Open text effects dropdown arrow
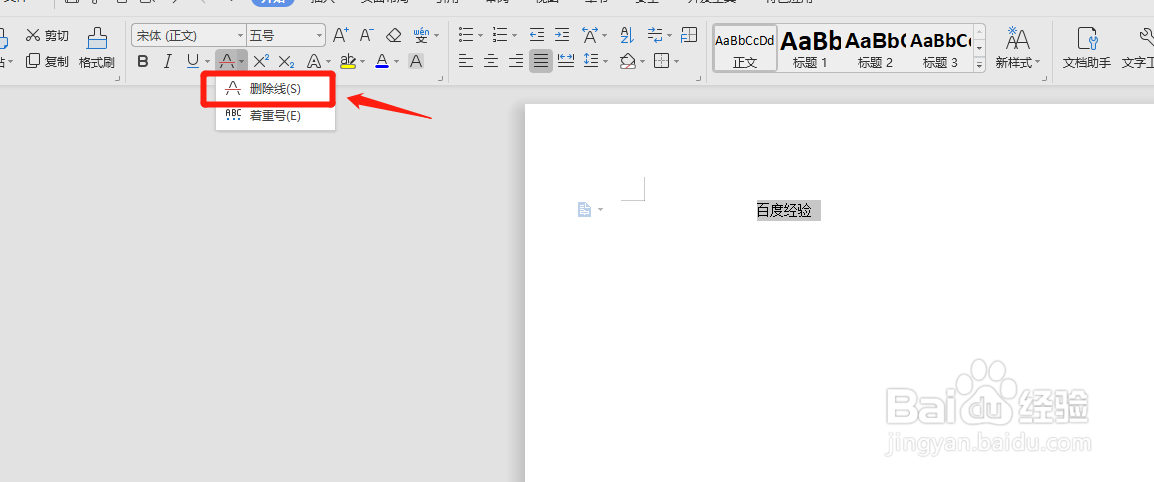This screenshot has width=1154, height=482. (x=328, y=61)
